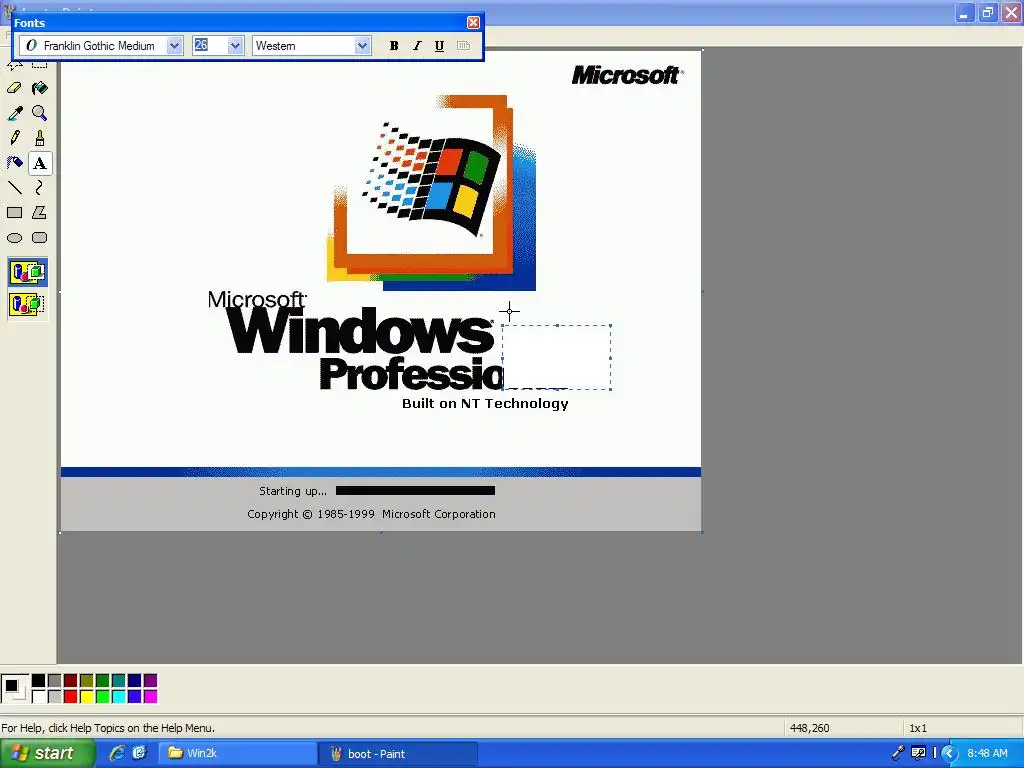
Task: Open the font size dropdown arrow
Action: click(x=235, y=46)
